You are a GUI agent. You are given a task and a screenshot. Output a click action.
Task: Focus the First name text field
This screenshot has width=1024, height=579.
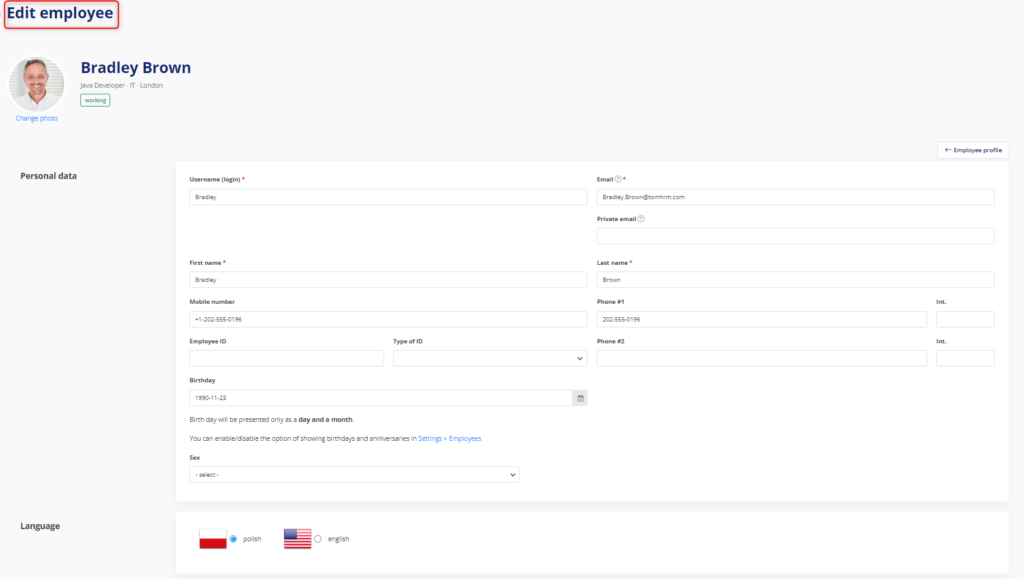tap(388, 280)
